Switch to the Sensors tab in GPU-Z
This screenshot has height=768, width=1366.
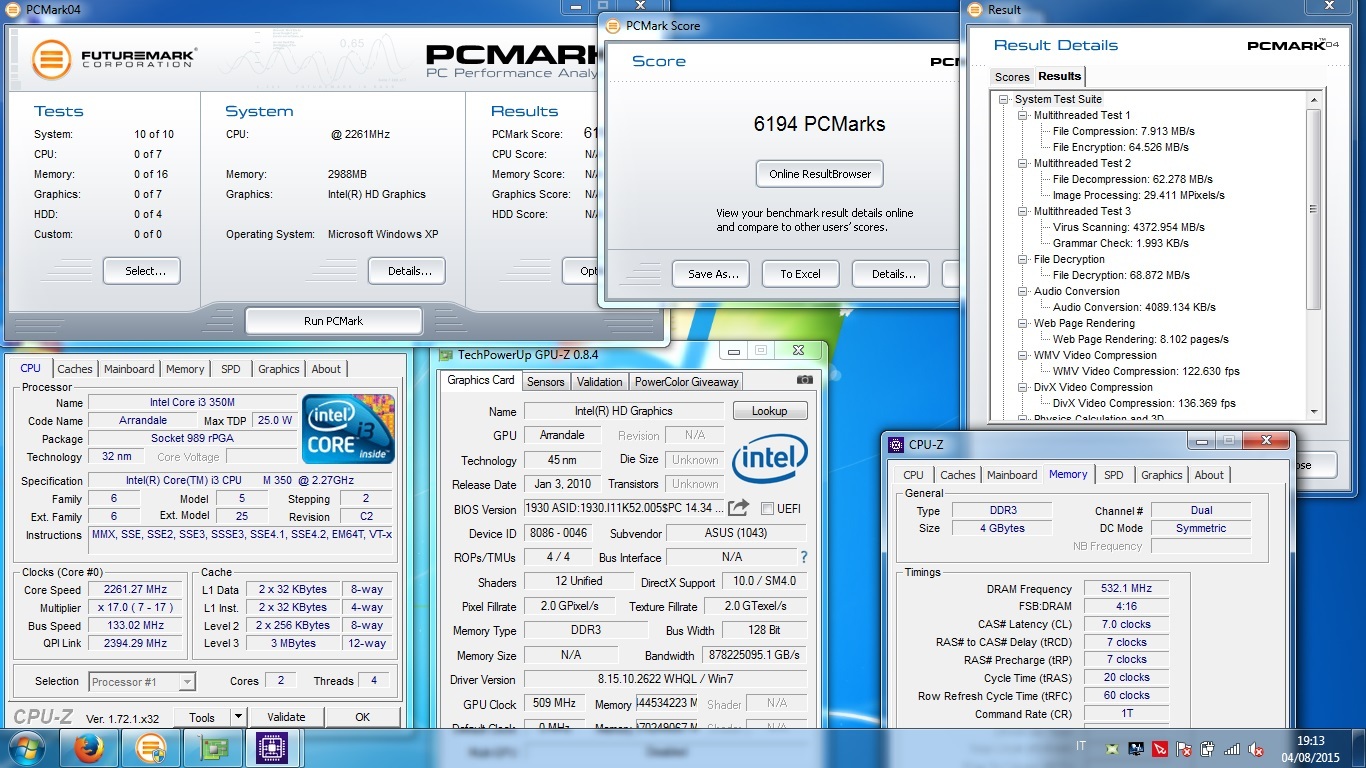(546, 382)
